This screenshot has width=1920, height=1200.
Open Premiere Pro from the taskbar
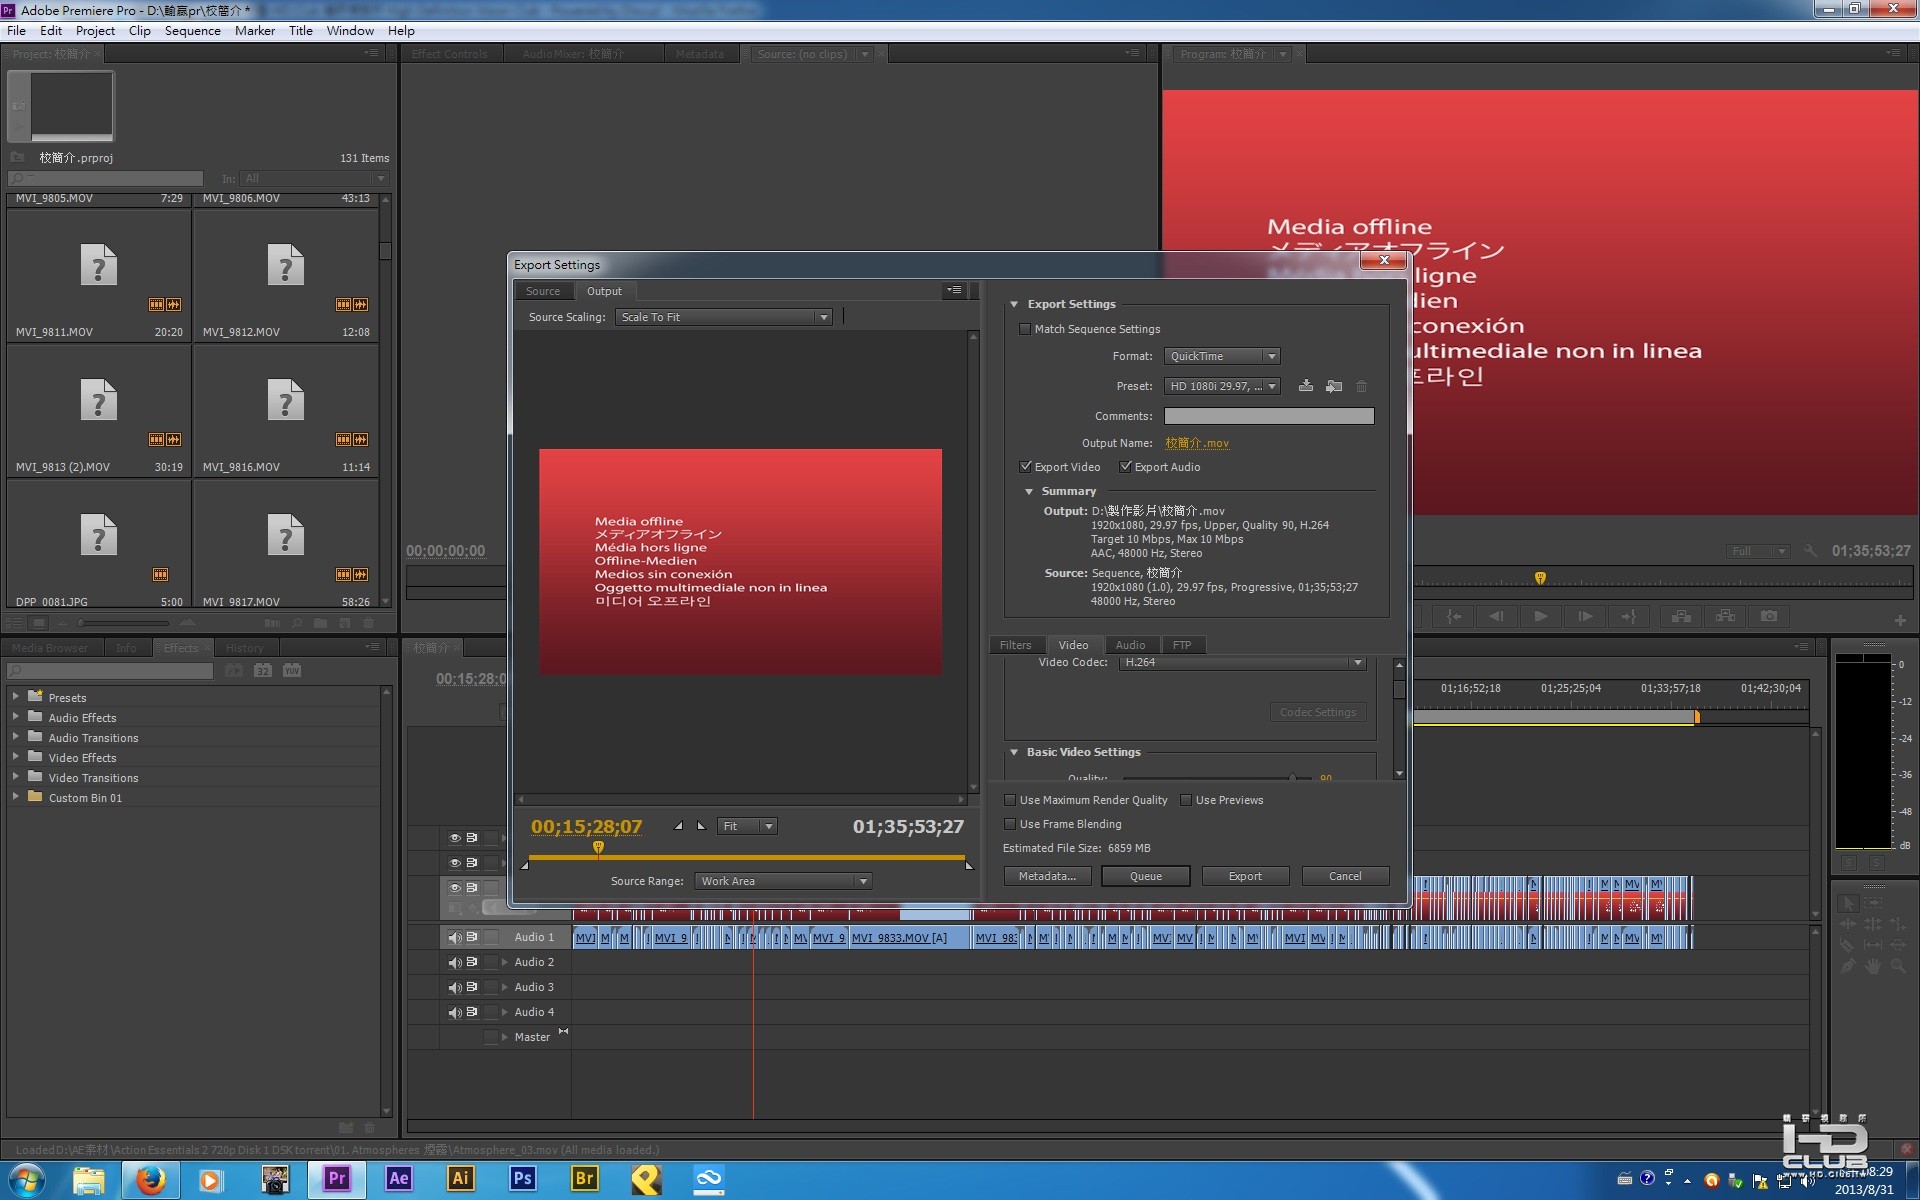337,1179
